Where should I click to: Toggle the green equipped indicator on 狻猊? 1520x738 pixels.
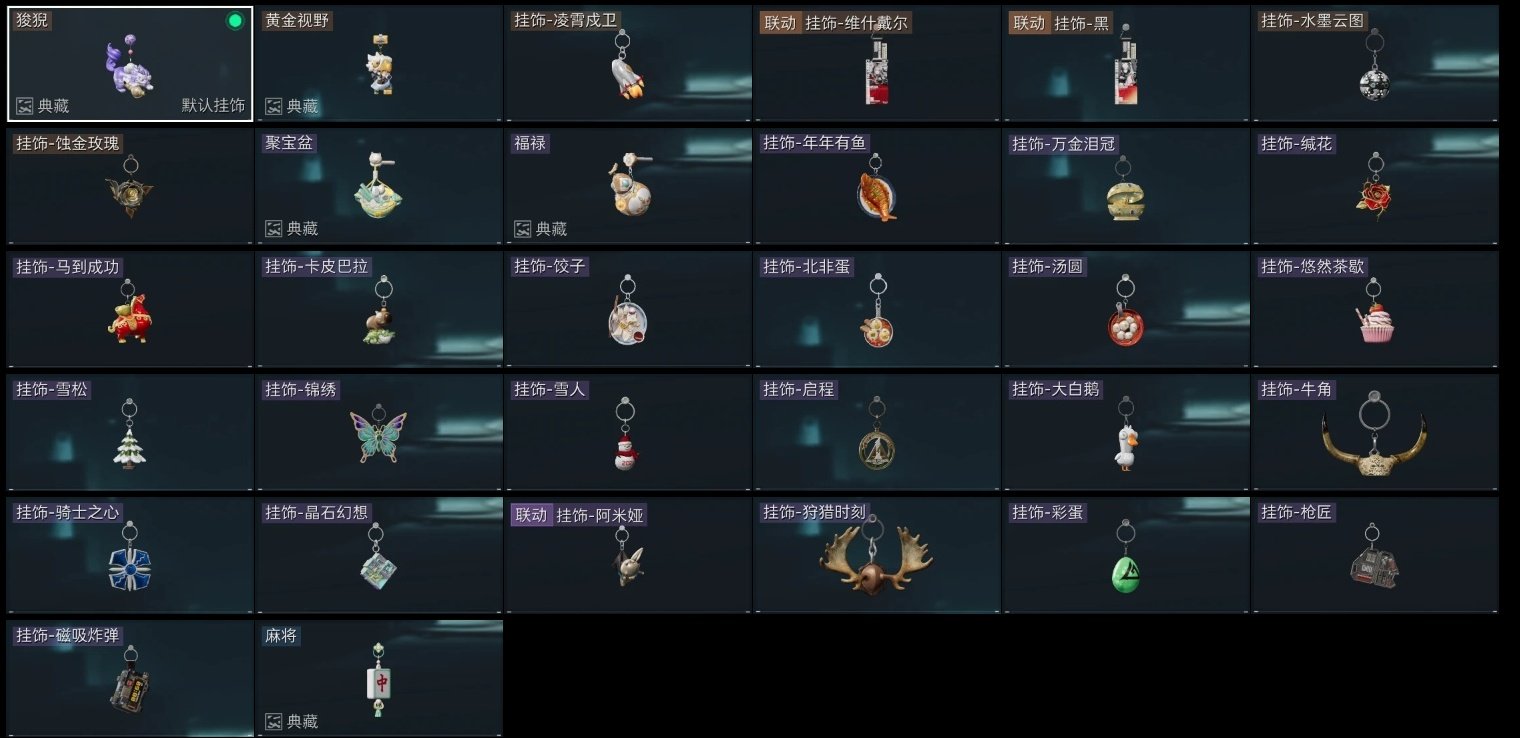tap(235, 21)
